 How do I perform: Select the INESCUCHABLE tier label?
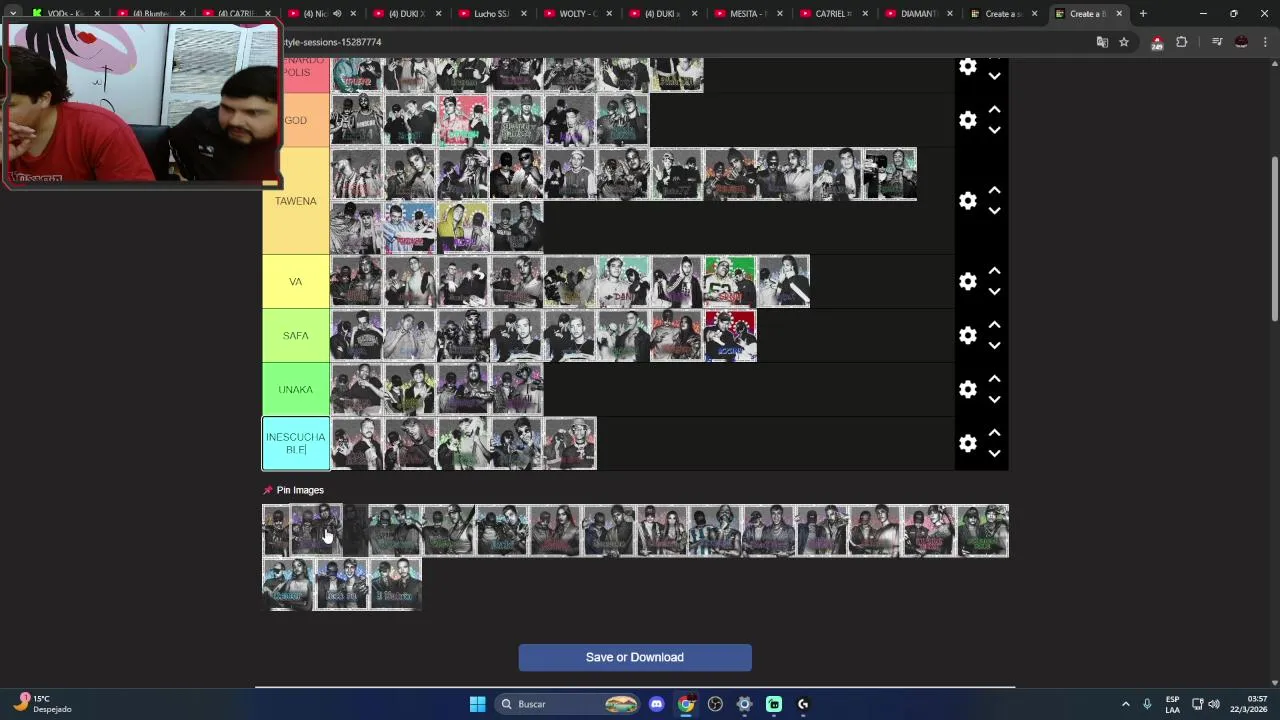click(296, 444)
